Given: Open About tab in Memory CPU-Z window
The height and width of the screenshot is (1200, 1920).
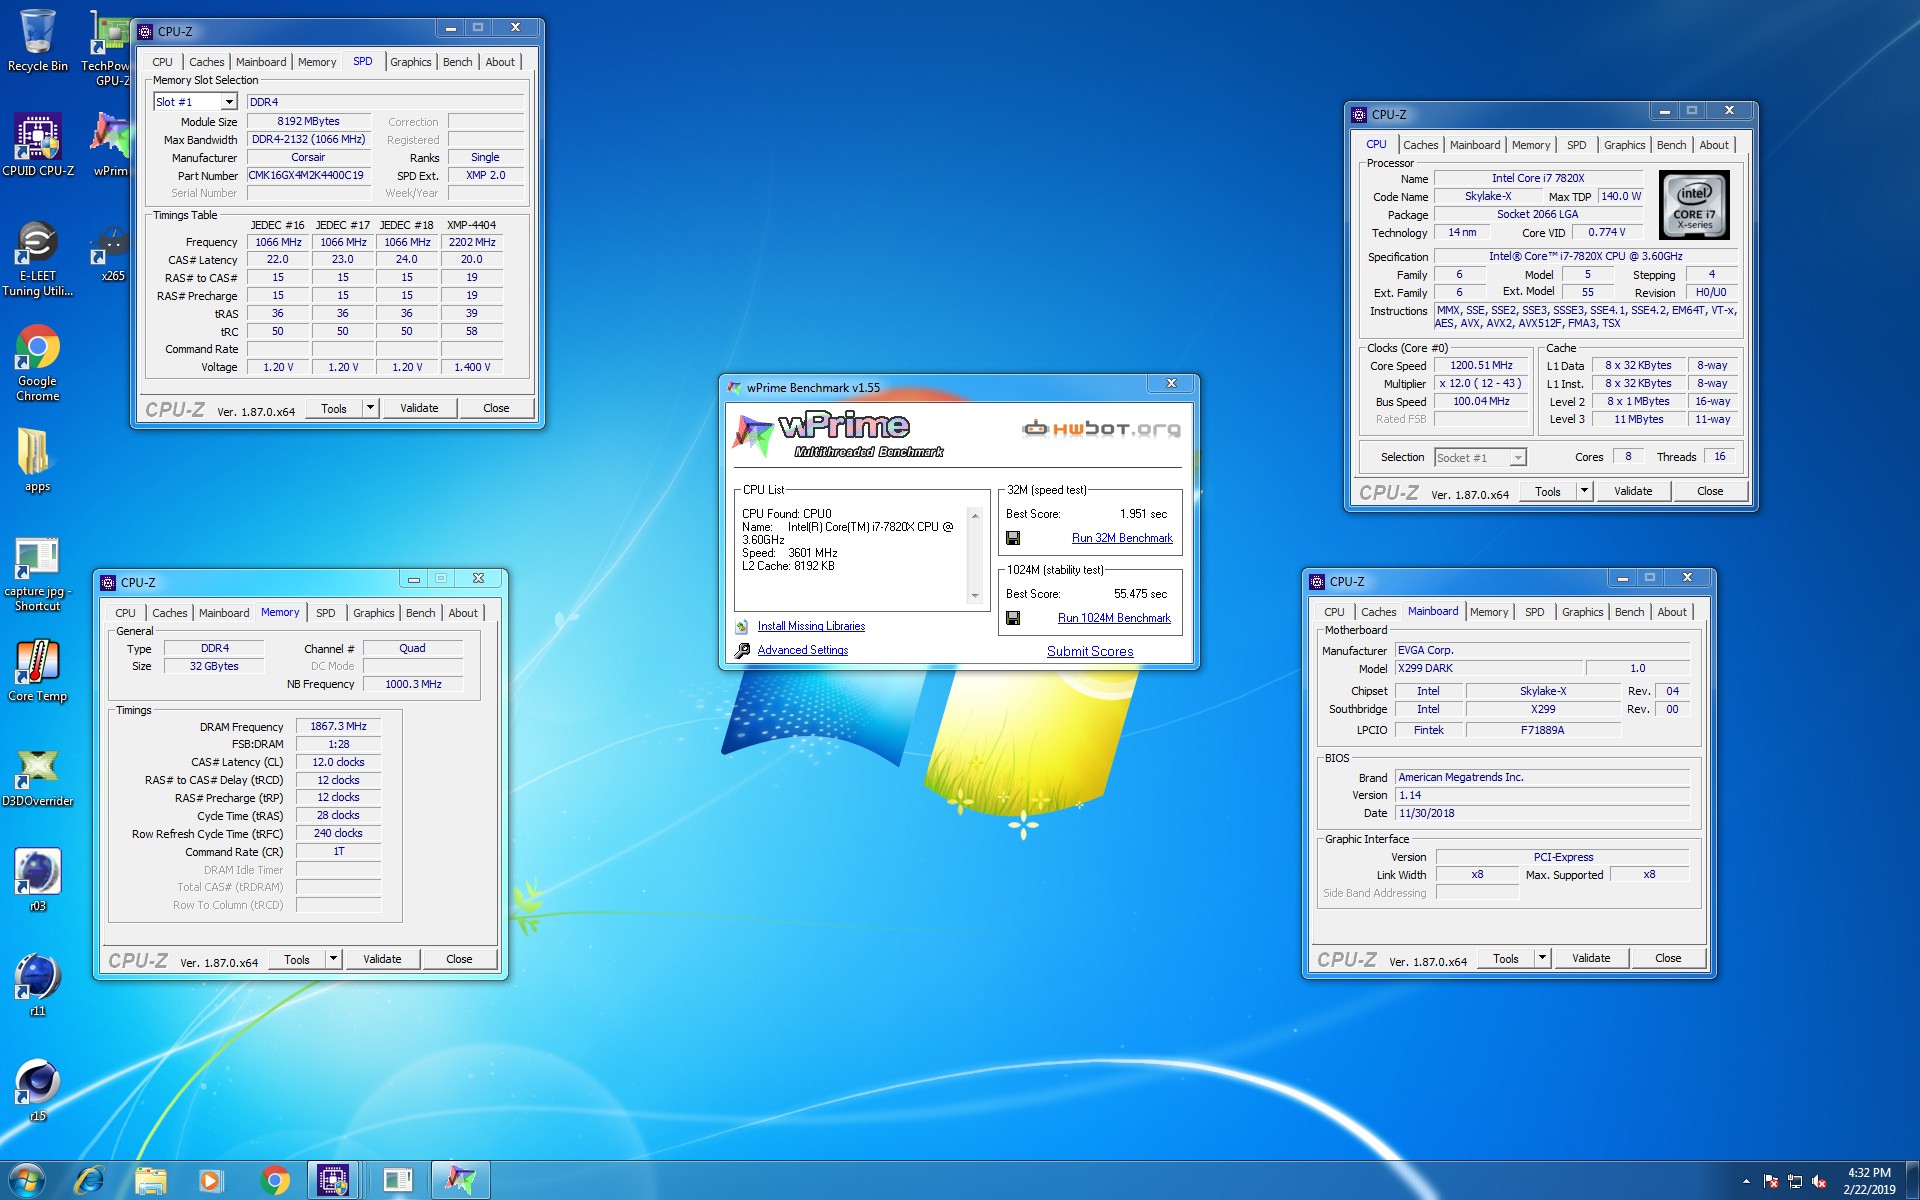Looking at the screenshot, I should click(462, 613).
